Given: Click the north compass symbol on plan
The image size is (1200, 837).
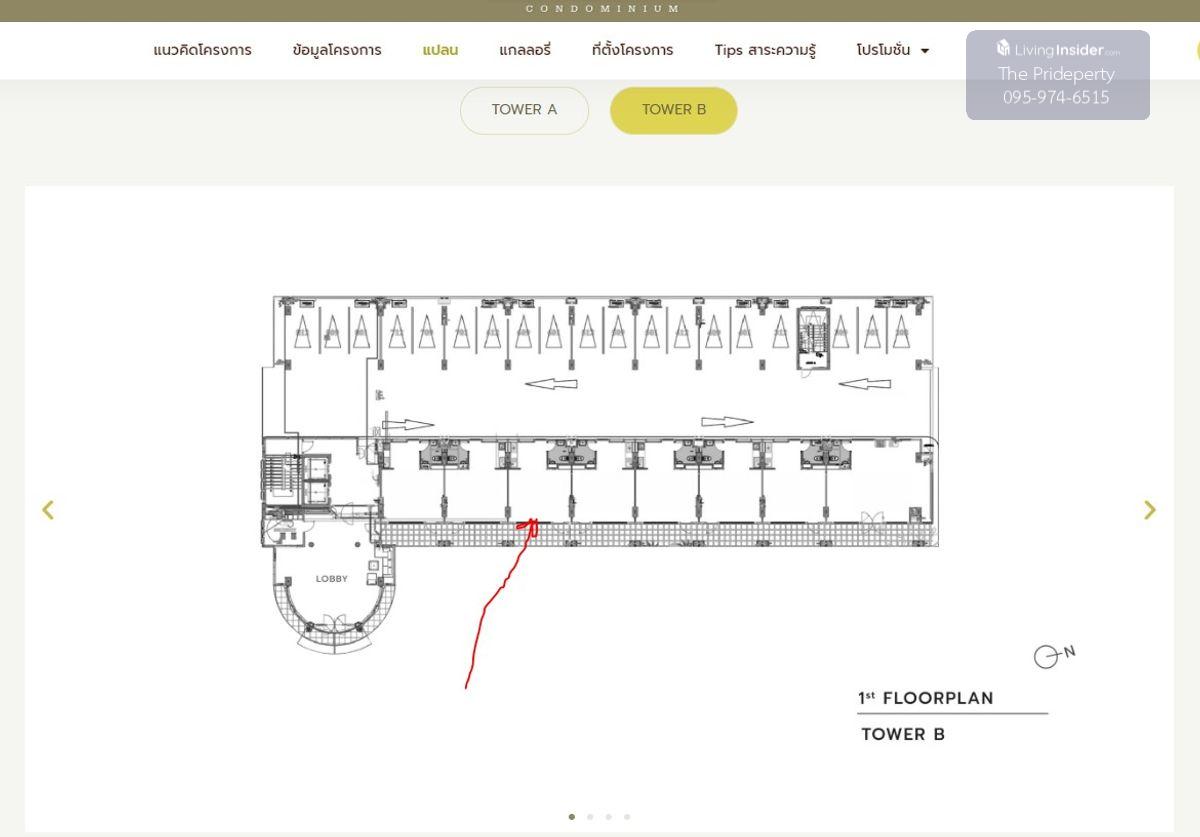Looking at the screenshot, I should (x=1047, y=656).
